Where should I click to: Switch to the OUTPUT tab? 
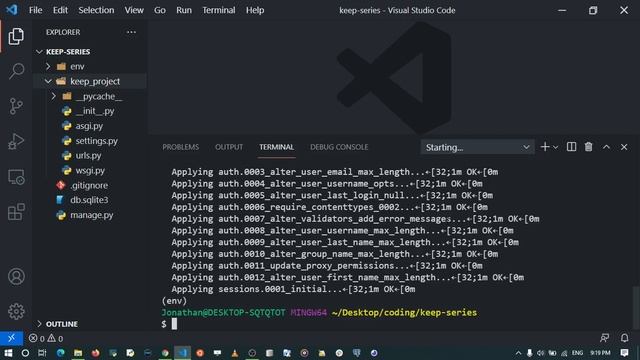pyautogui.click(x=229, y=147)
